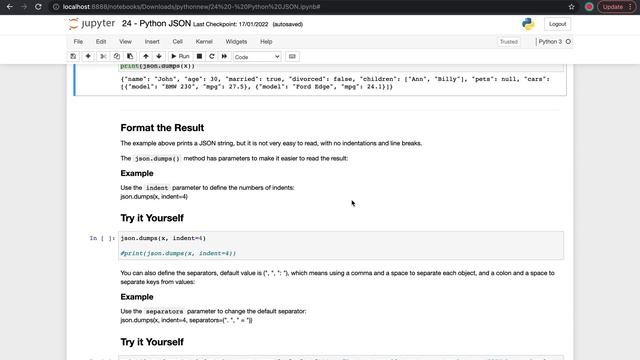Click the Format the Result heading

pos(162,128)
